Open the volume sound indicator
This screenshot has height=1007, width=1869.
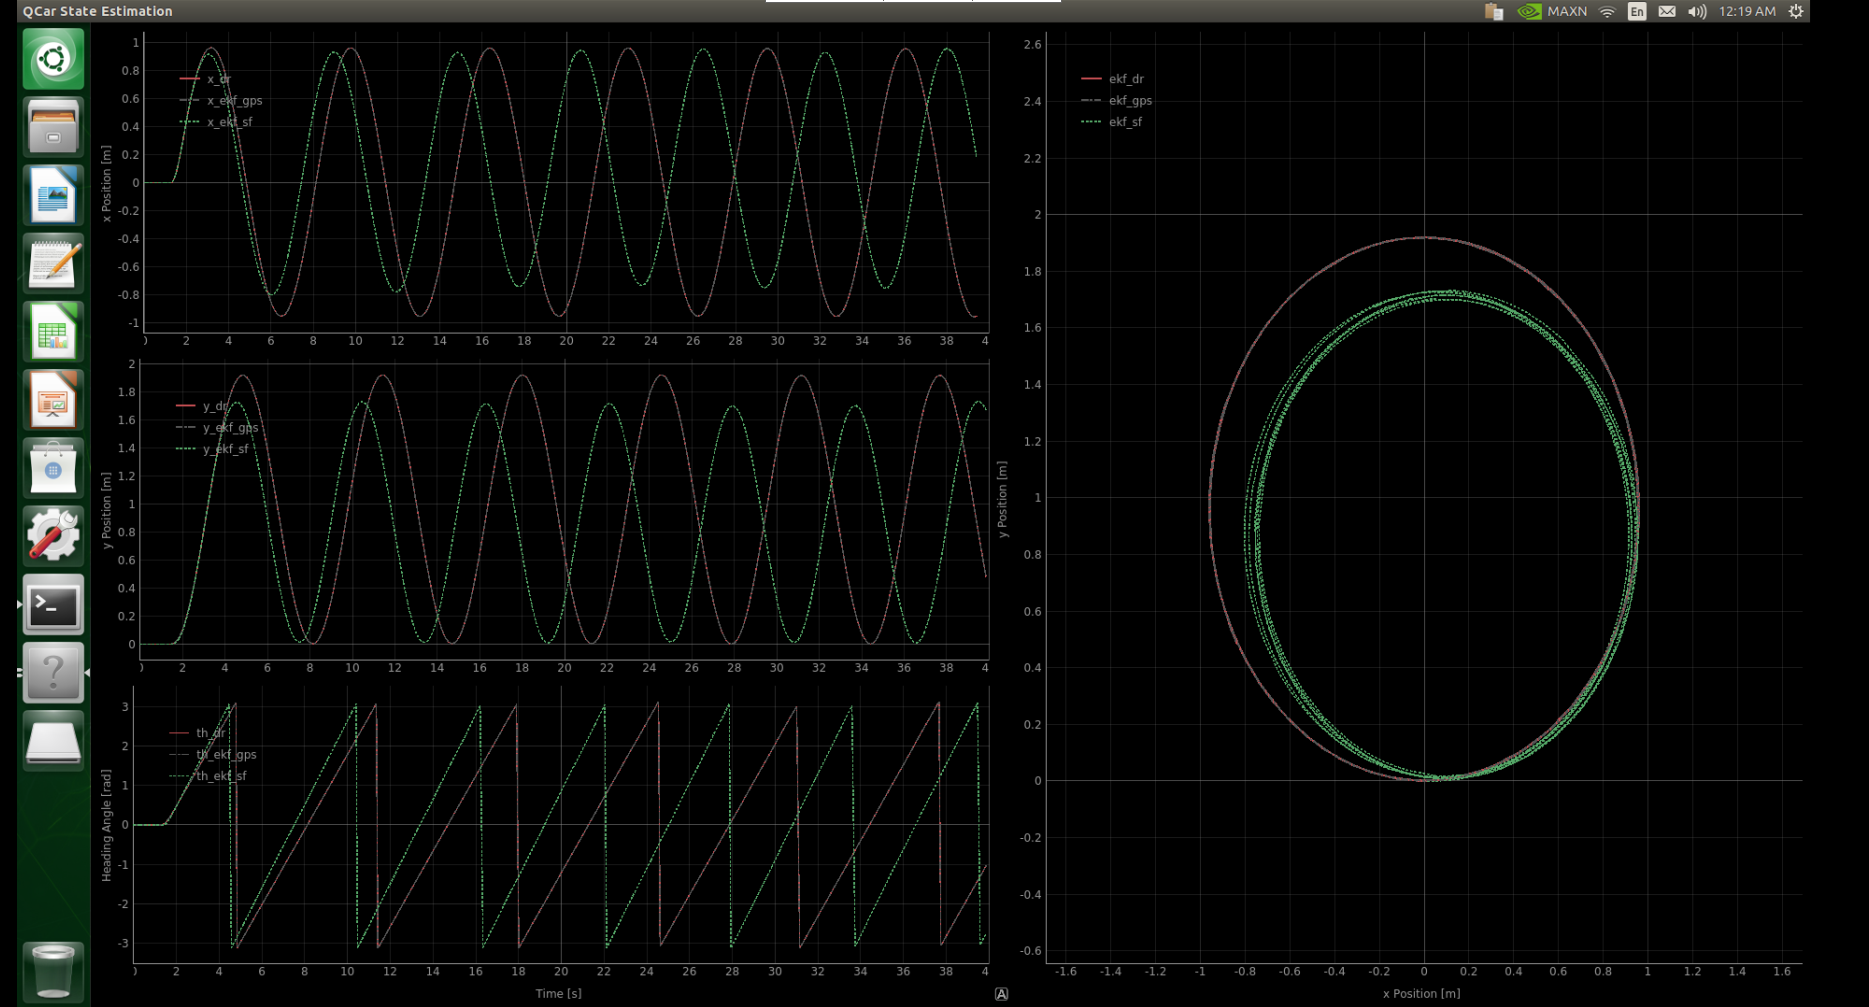click(x=1697, y=11)
